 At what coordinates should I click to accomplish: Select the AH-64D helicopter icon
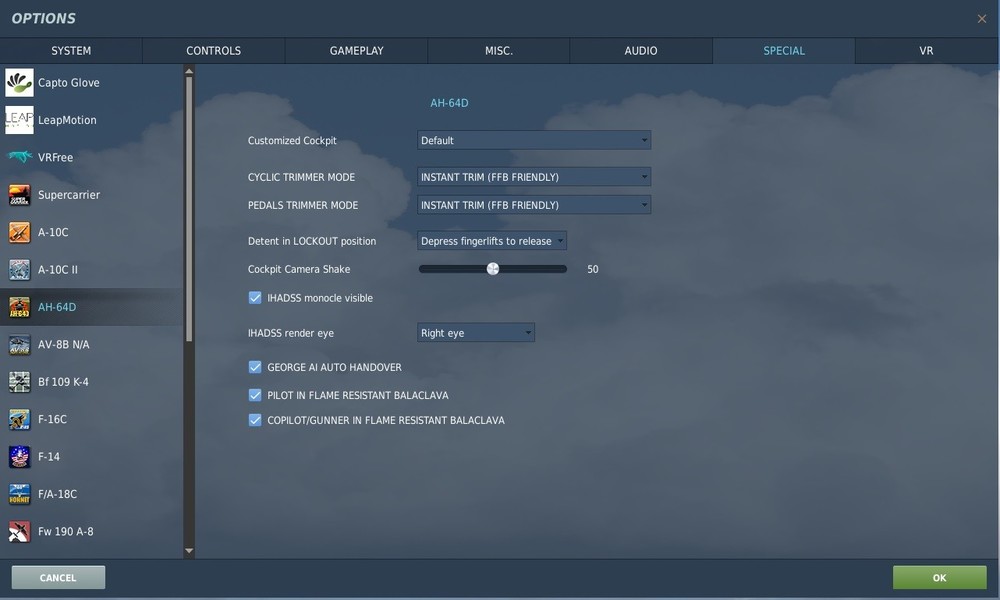point(19,307)
